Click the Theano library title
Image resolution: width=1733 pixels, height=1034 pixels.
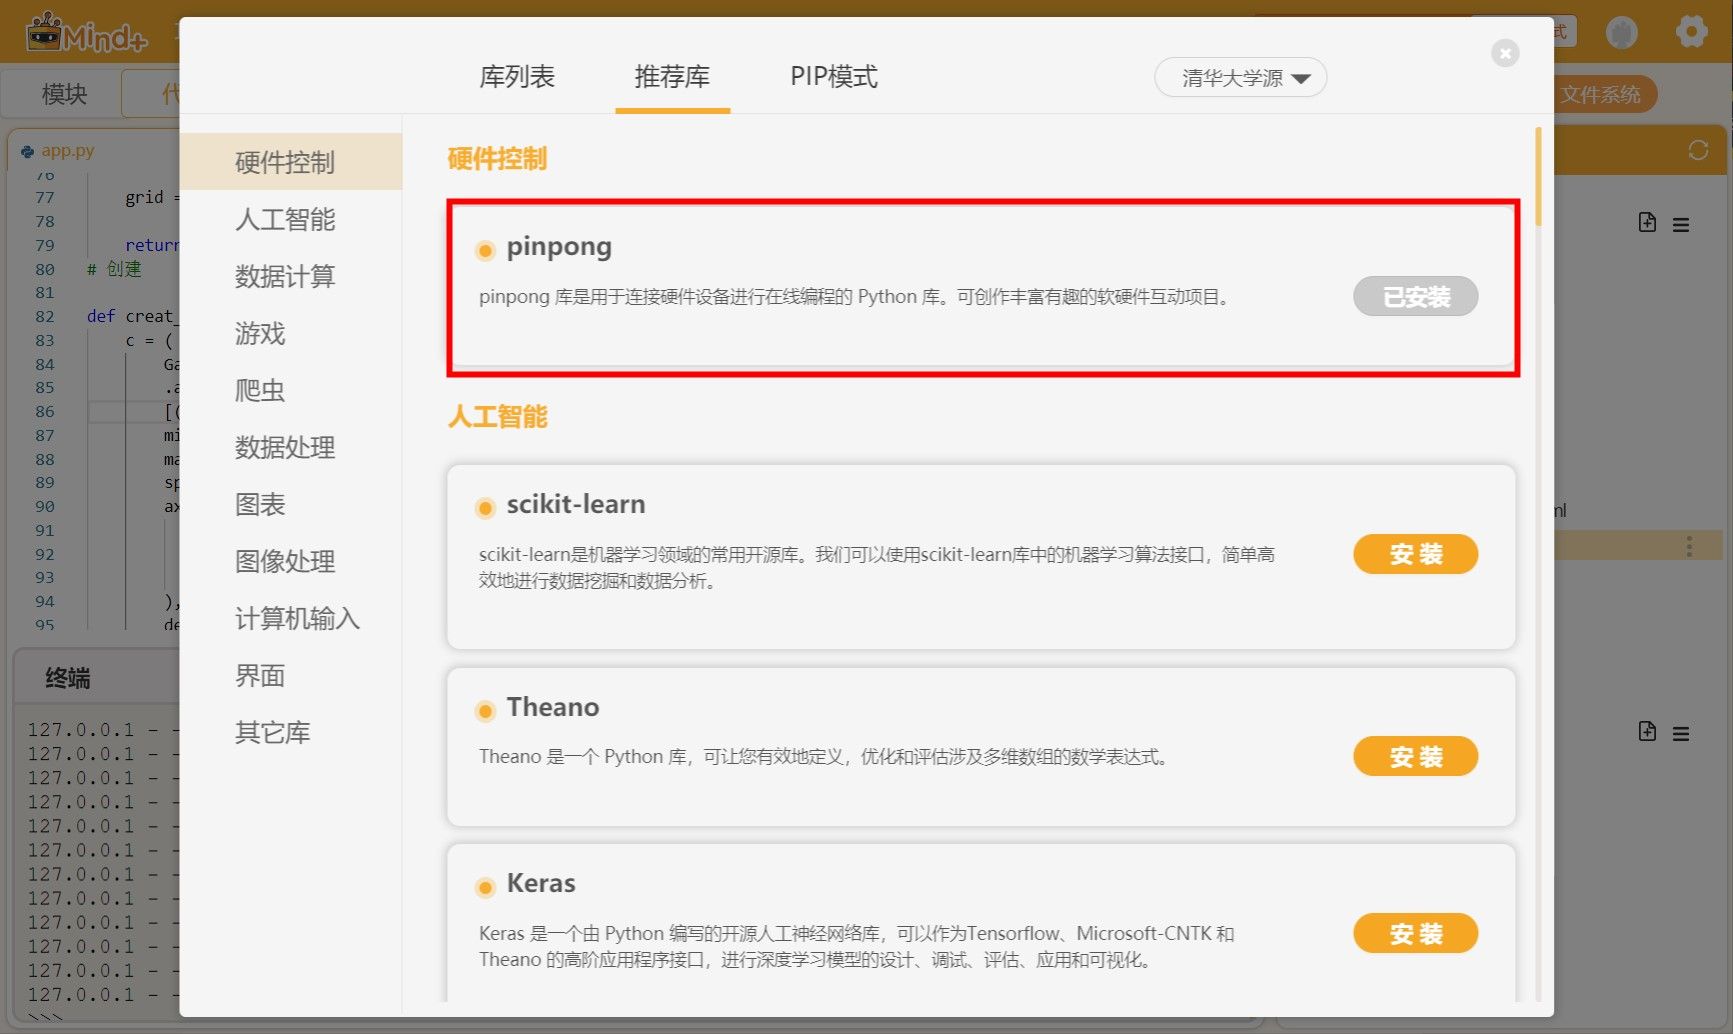pyautogui.click(x=553, y=707)
